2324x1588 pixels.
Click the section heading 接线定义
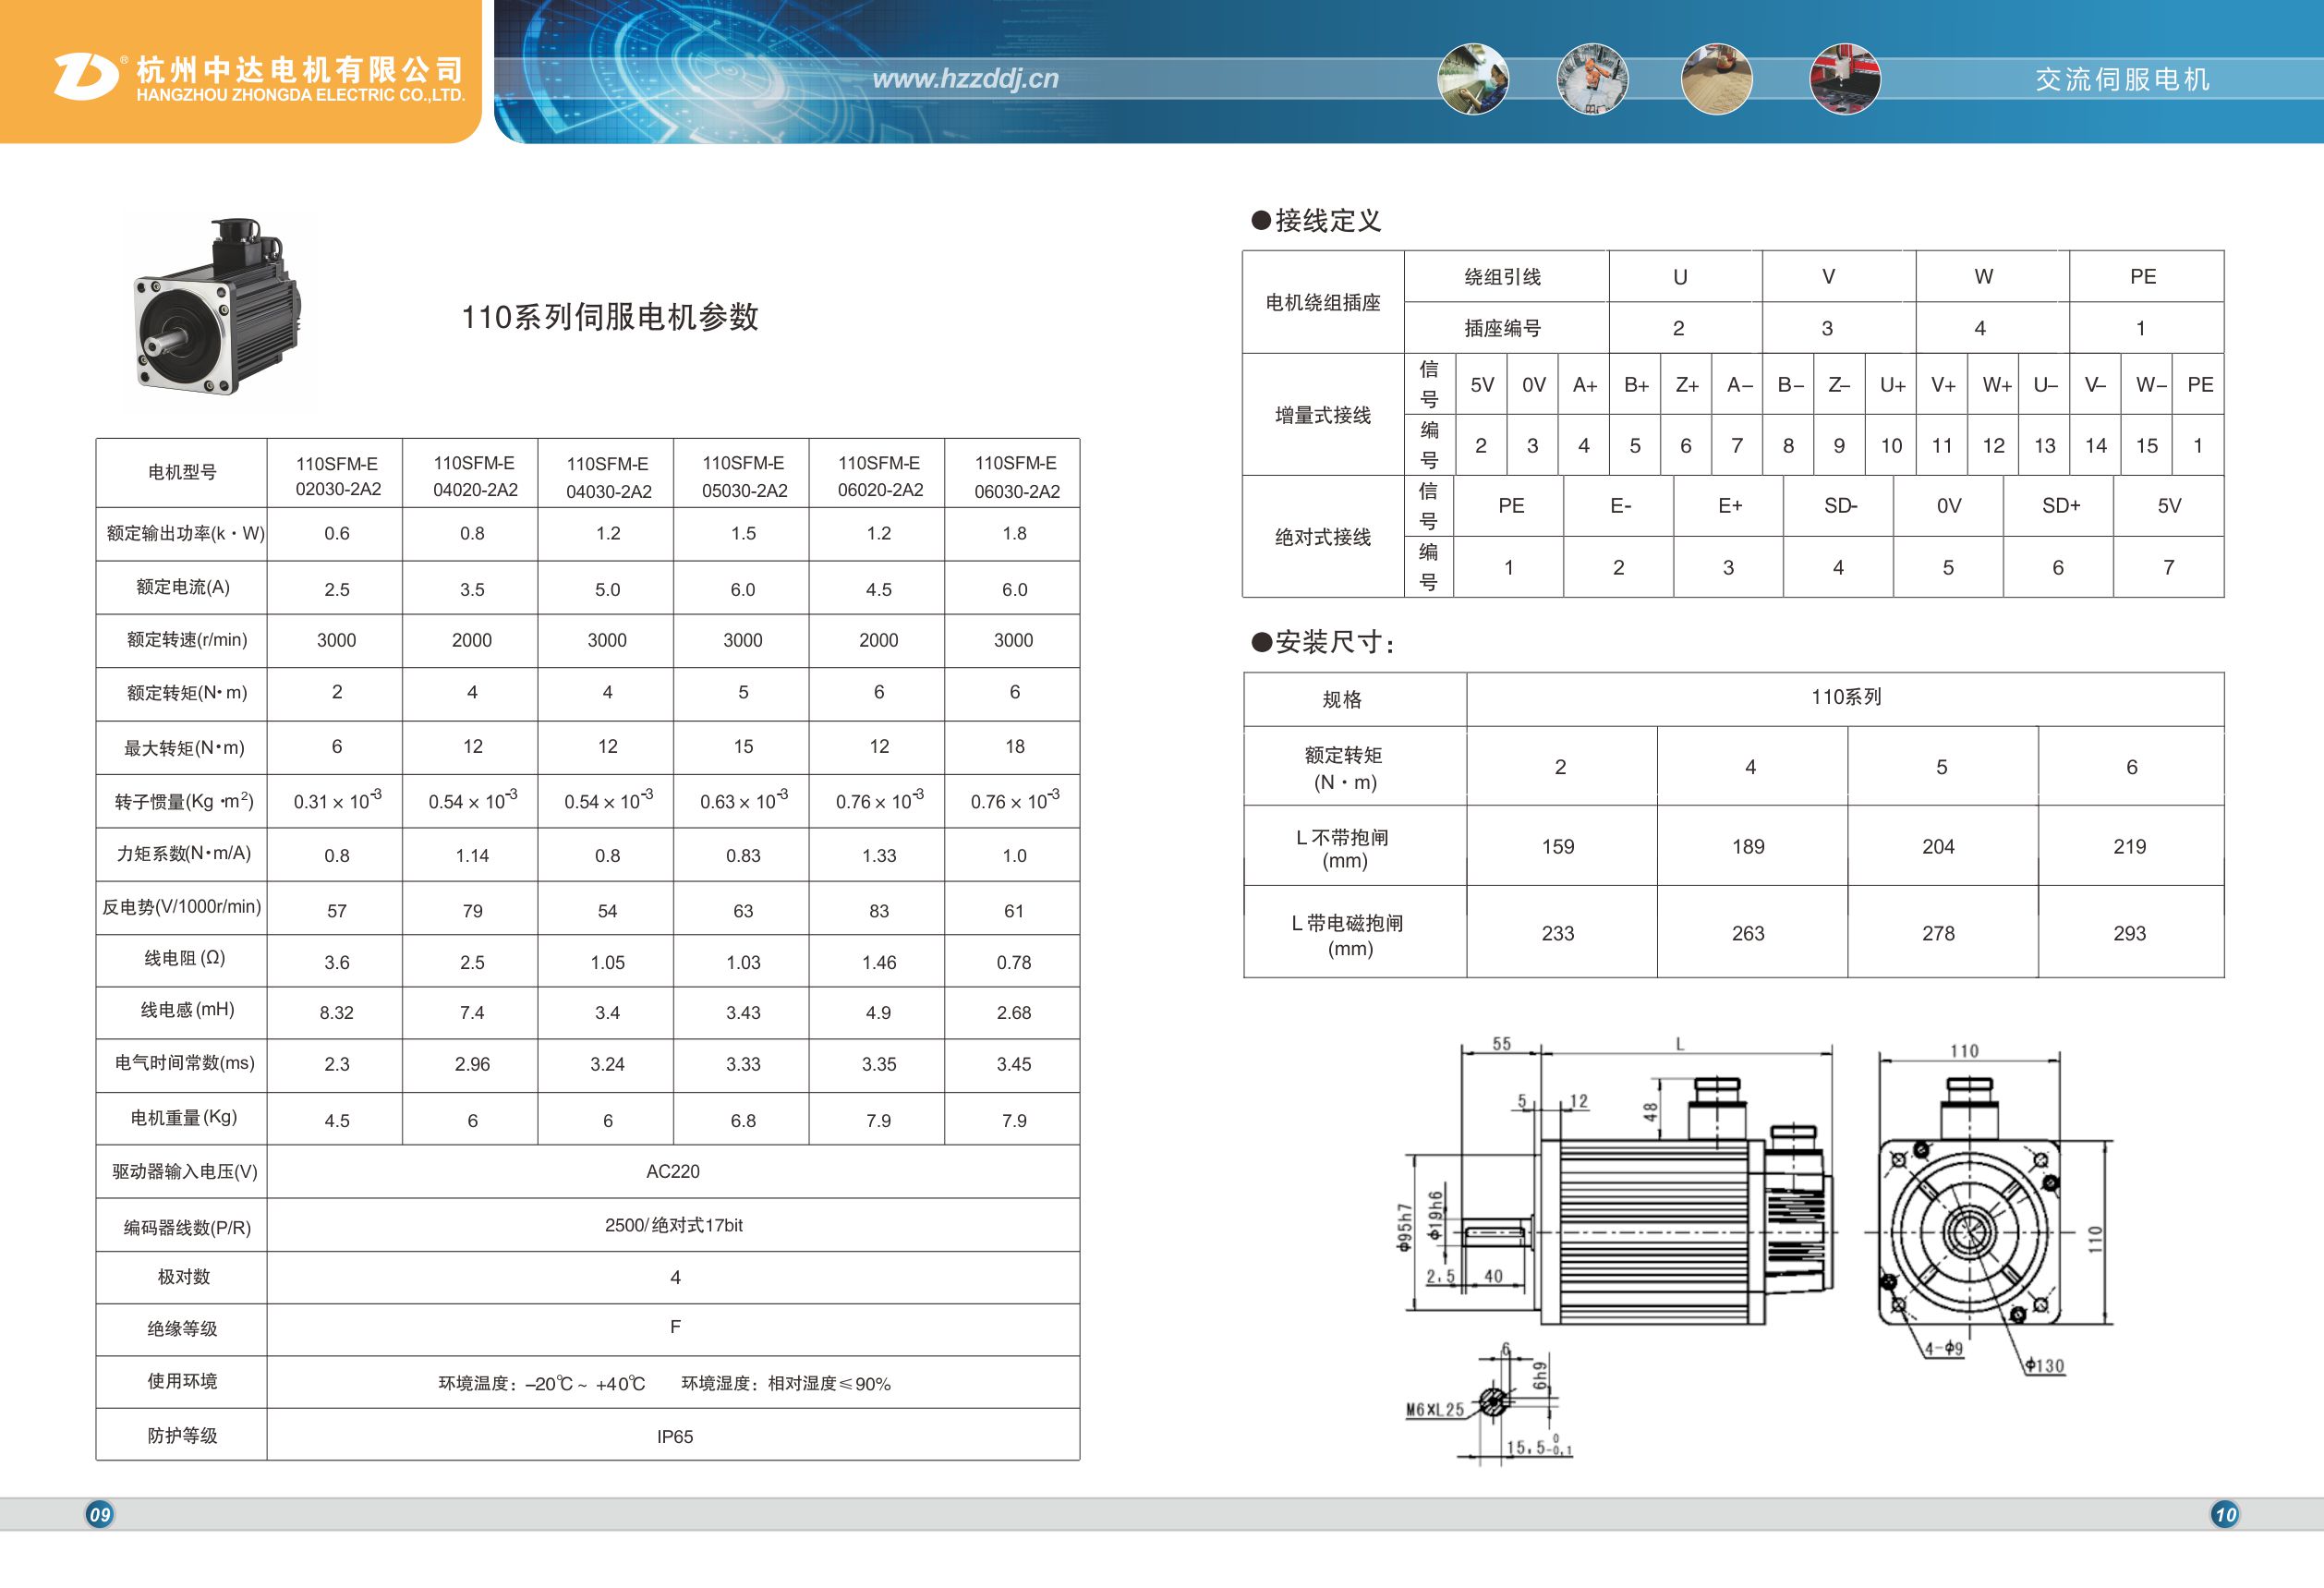[1328, 220]
